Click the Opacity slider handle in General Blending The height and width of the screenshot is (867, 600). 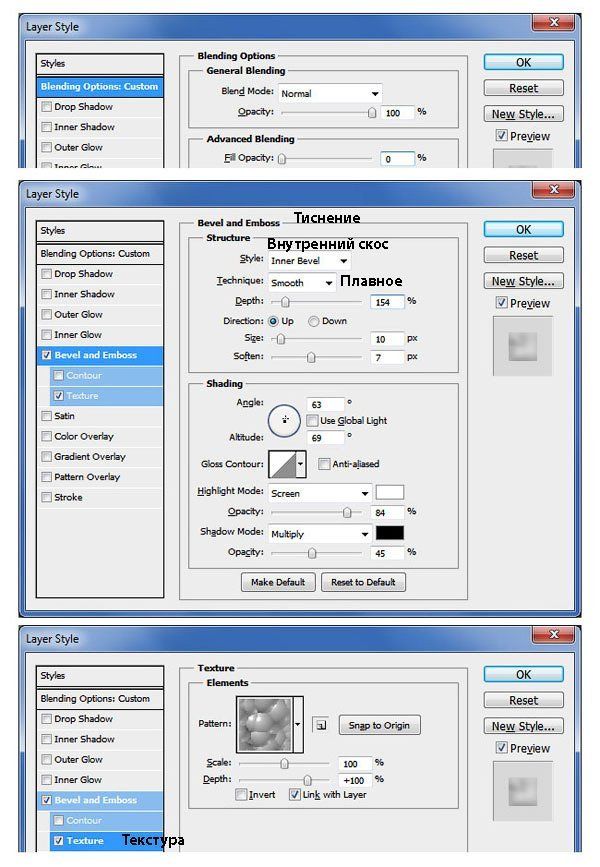[x=372, y=113]
